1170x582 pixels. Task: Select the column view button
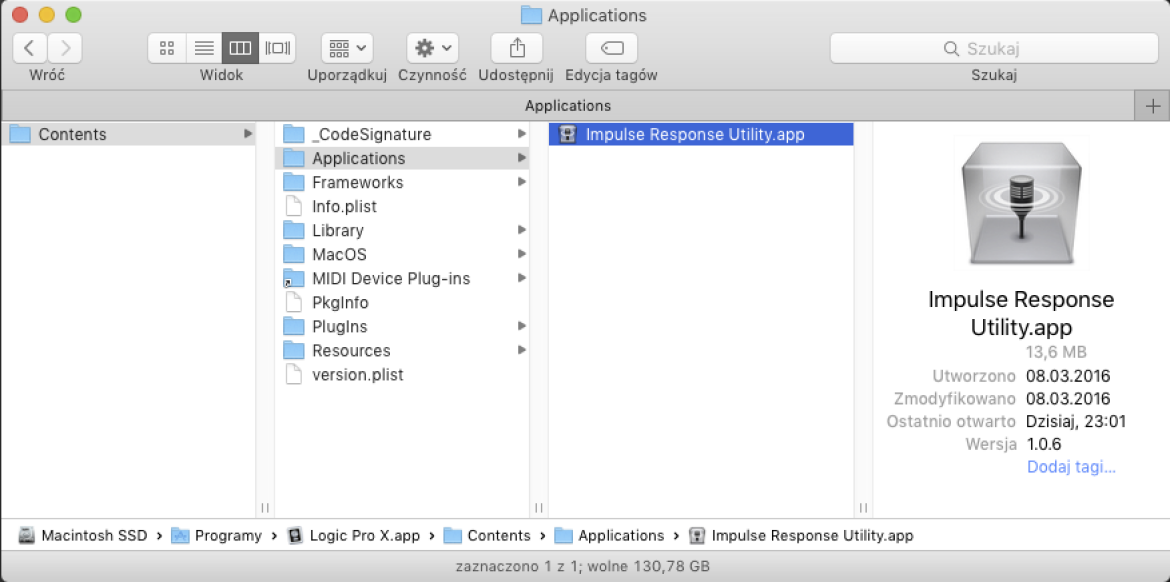tap(240, 48)
